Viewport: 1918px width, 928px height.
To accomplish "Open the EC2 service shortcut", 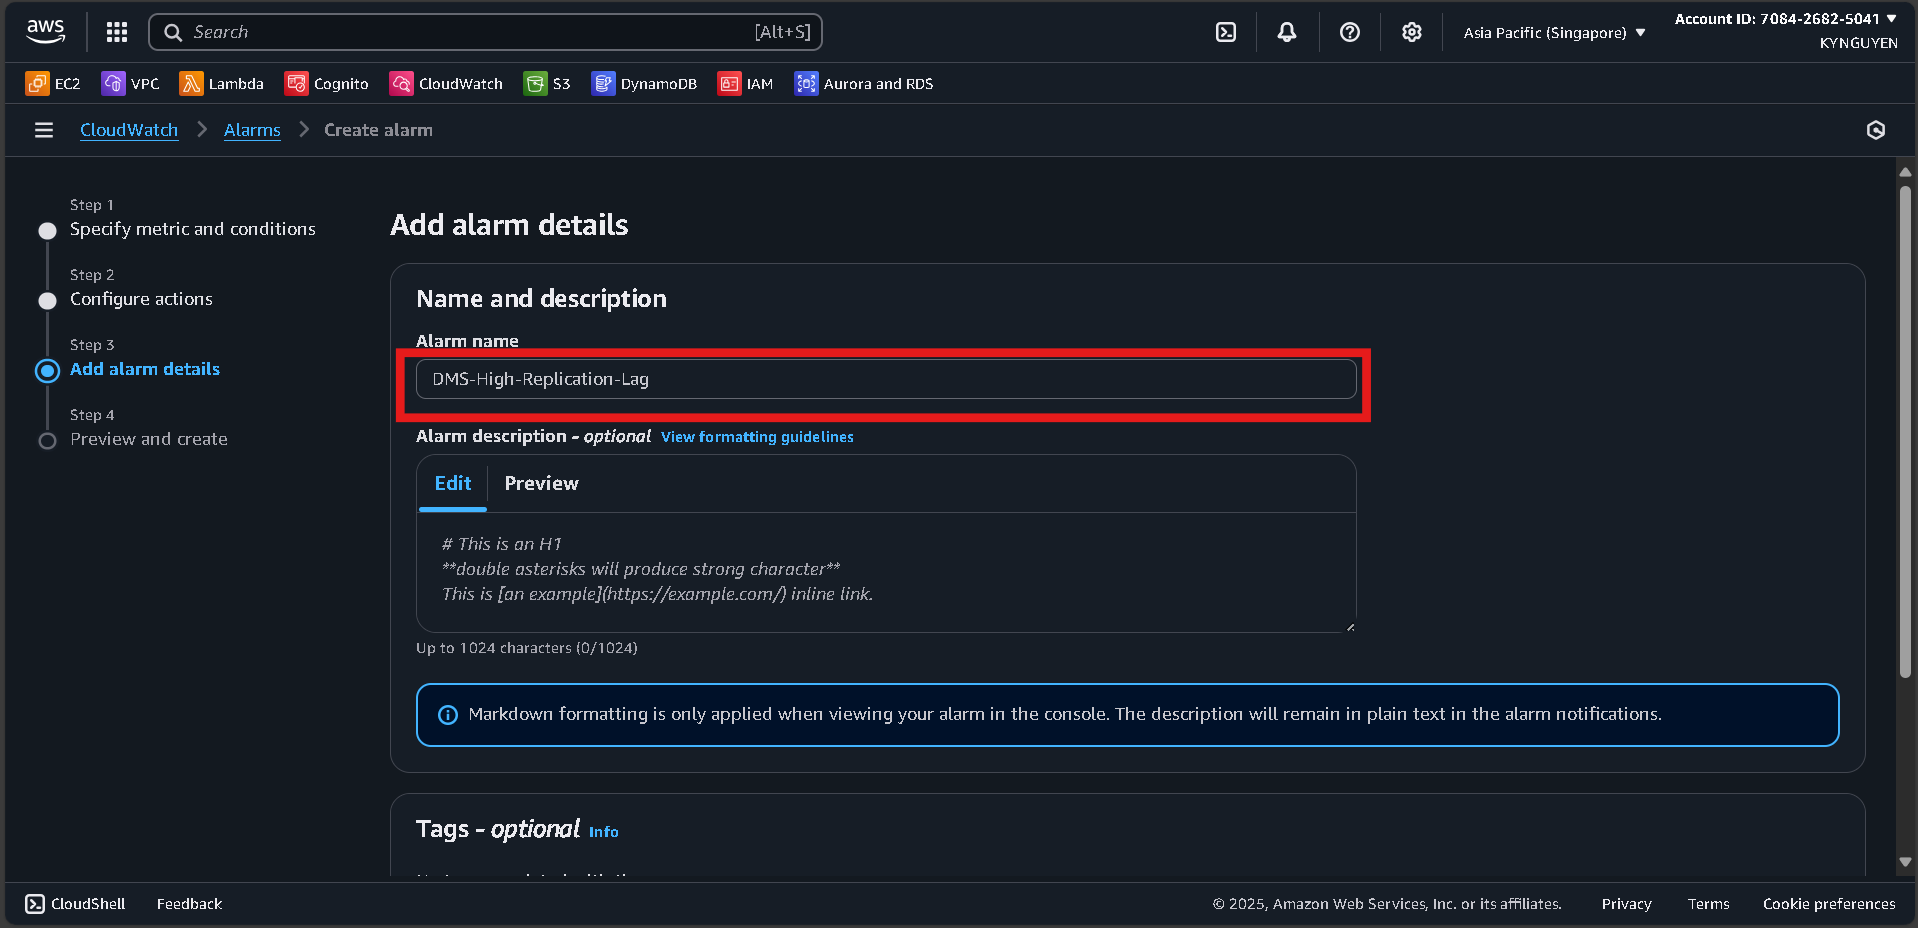I will click(x=53, y=83).
